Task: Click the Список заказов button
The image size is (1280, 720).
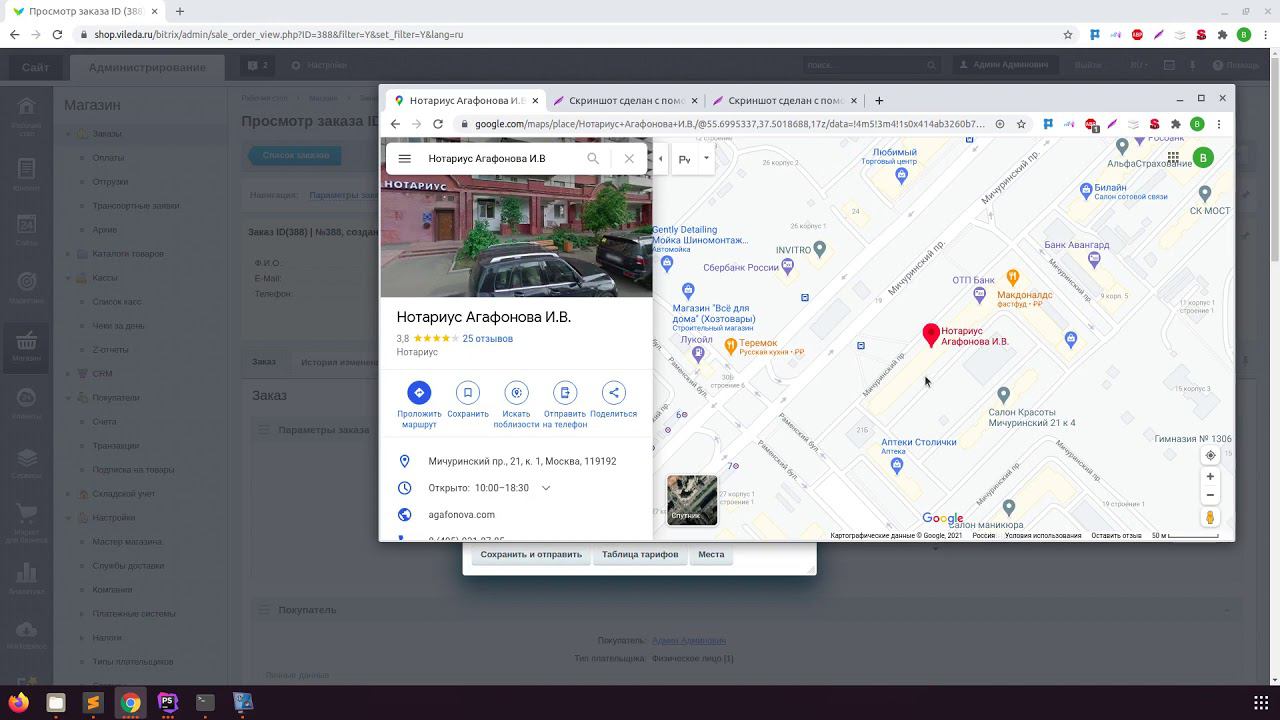Action: [296, 155]
